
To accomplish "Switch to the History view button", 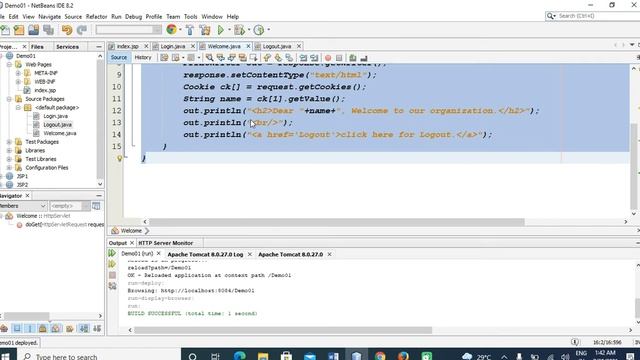I will click(143, 58).
